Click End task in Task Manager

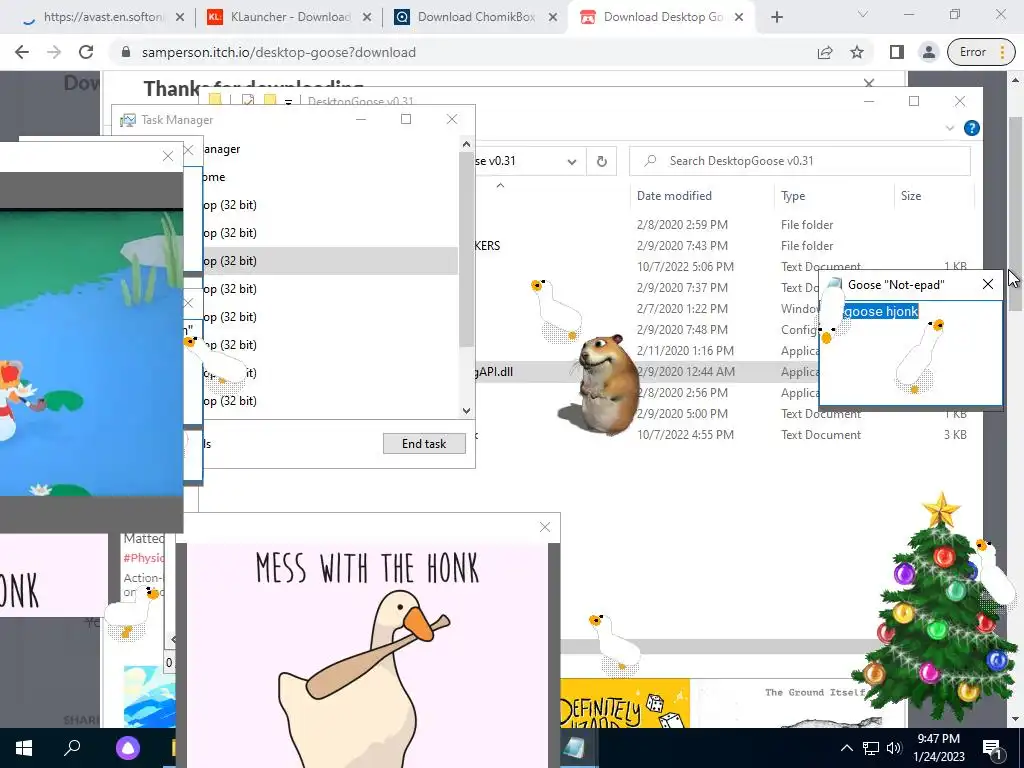[x=424, y=443]
